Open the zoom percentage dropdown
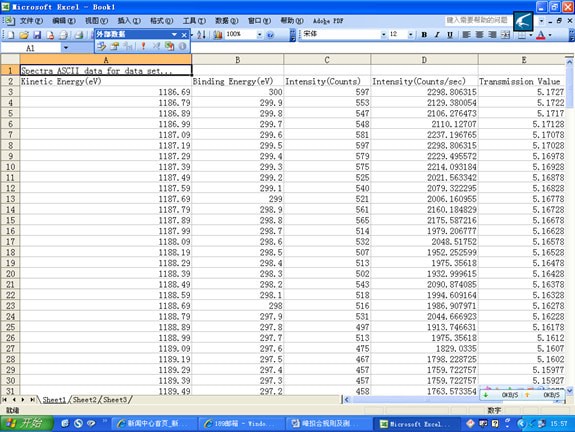The width and height of the screenshot is (575, 432). click(259, 34)
